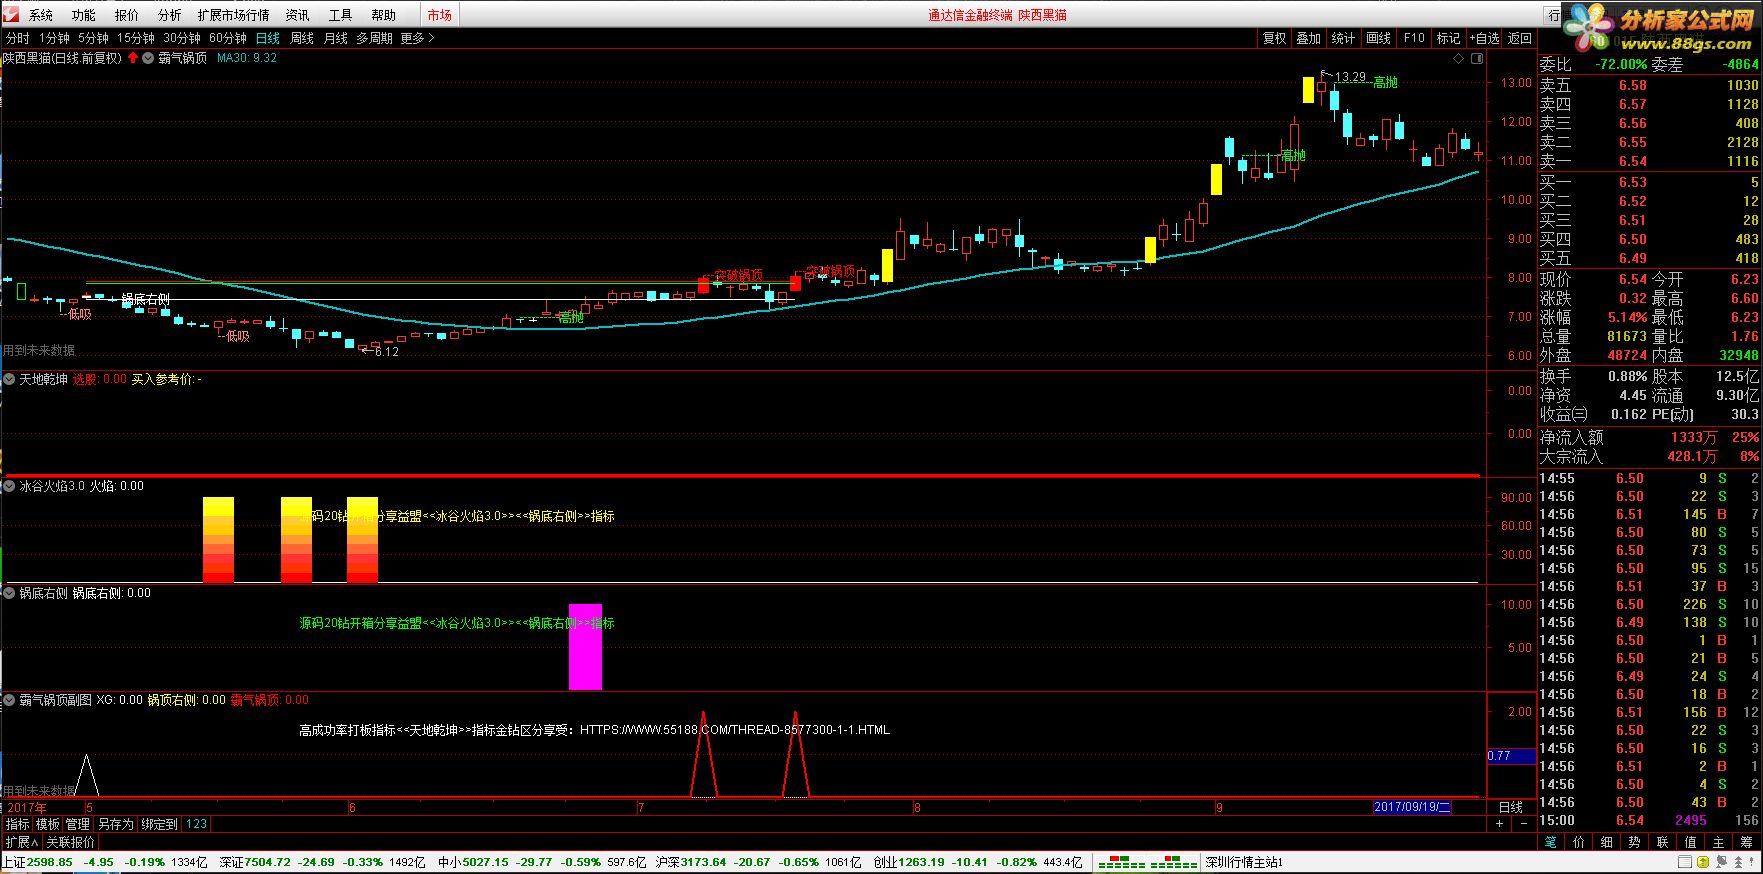
Task: Click the 返回 back button
Action: [x=1520, y=38]
